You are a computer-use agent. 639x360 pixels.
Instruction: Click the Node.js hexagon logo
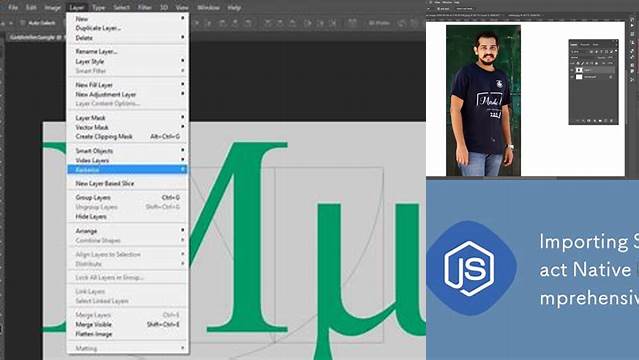tap(471, 268)
